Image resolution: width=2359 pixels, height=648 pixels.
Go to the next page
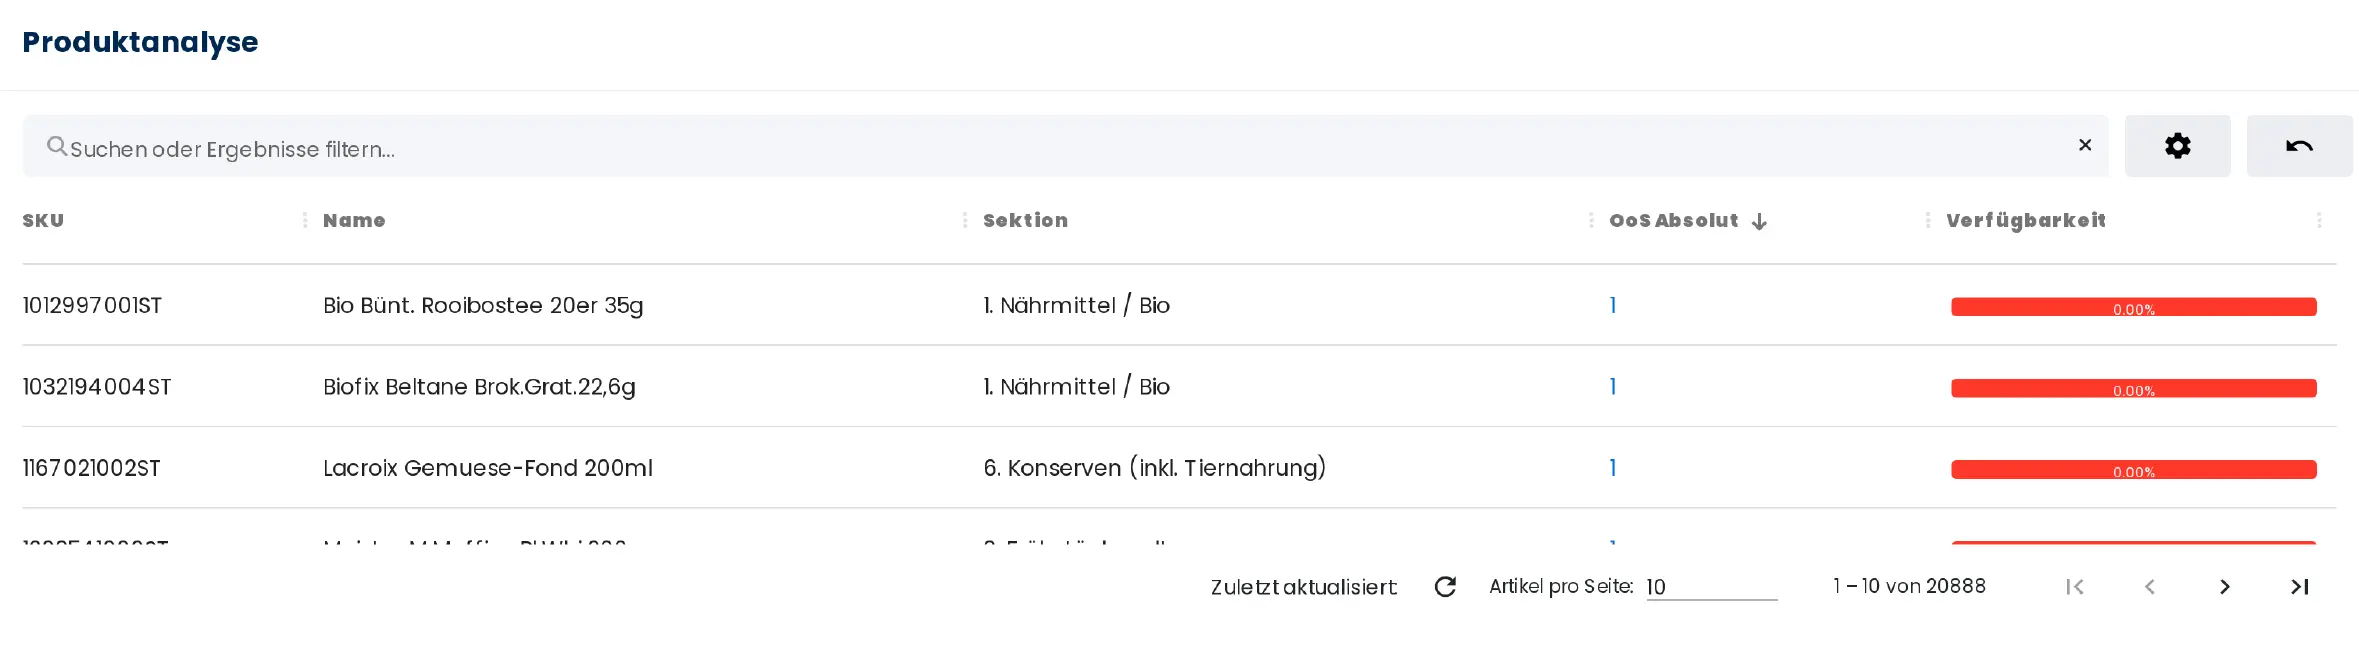2225,587
